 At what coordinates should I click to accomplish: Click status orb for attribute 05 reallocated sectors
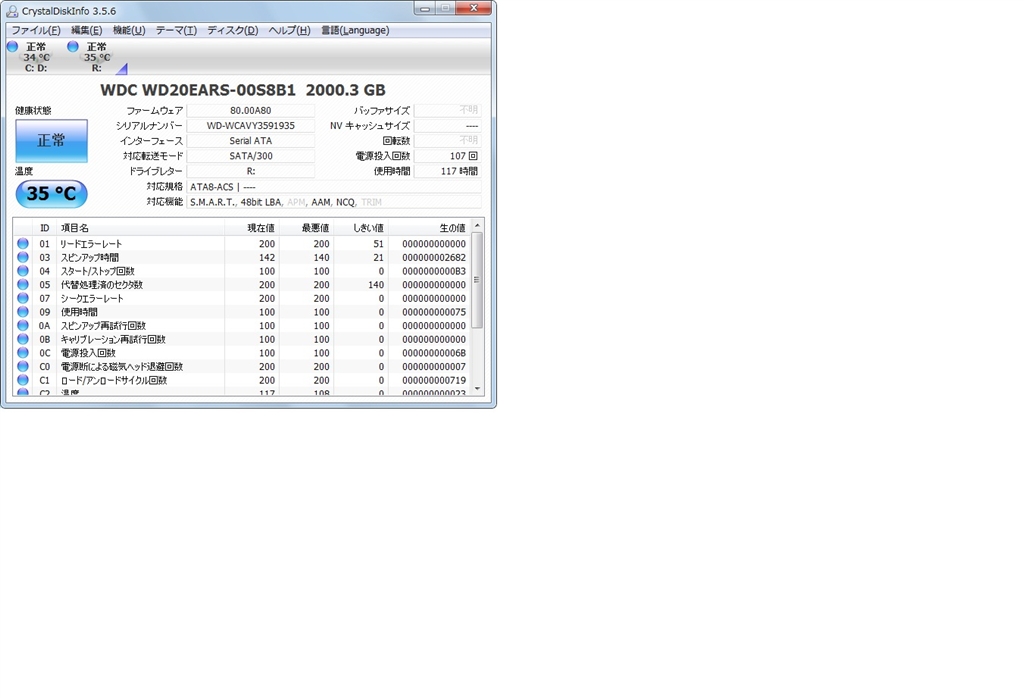click(23, 285)
